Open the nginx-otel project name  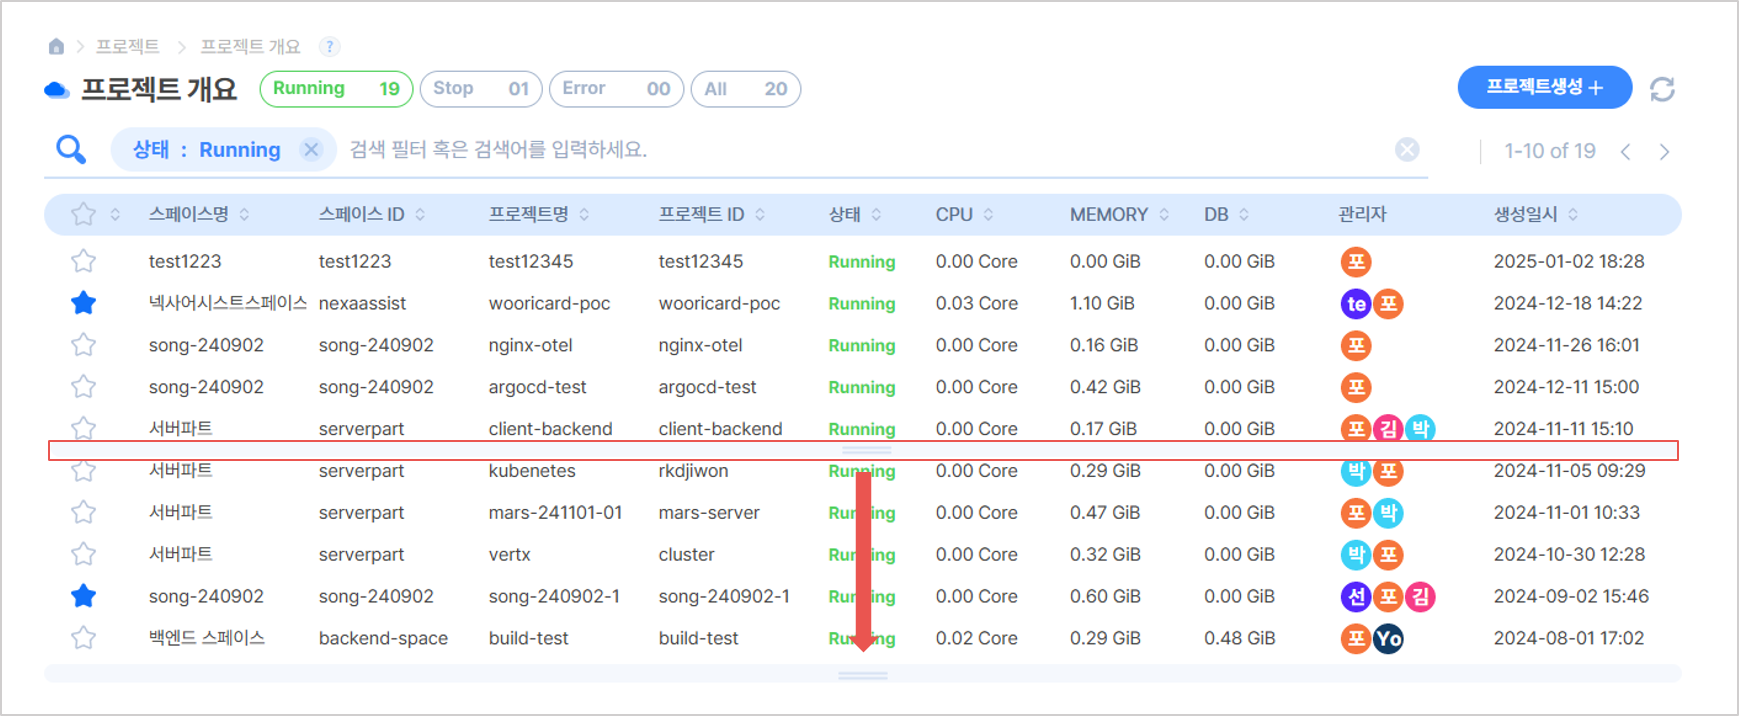point(530,346)
